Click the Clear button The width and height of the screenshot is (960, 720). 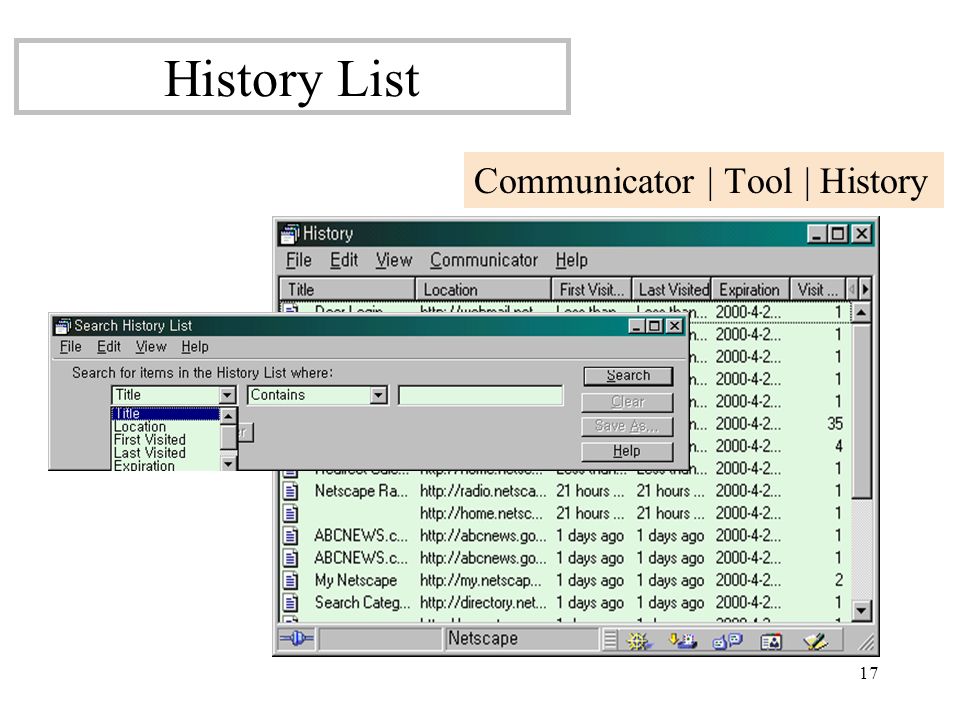628,402
